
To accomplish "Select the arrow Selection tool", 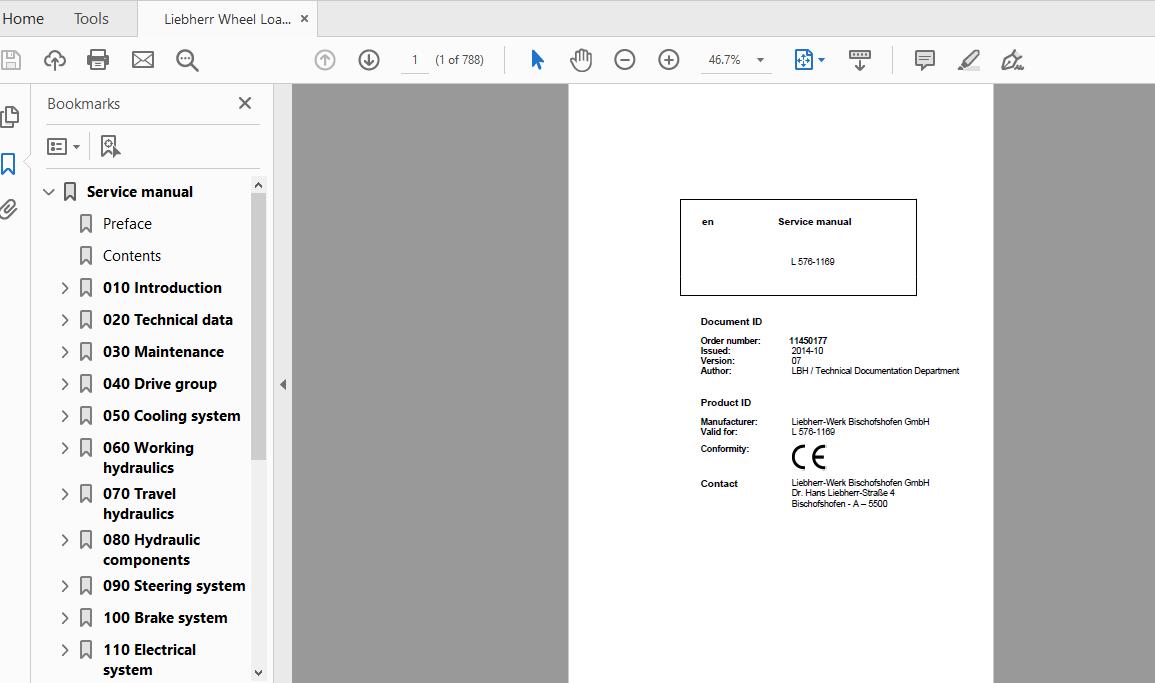I will pos(538,60).
